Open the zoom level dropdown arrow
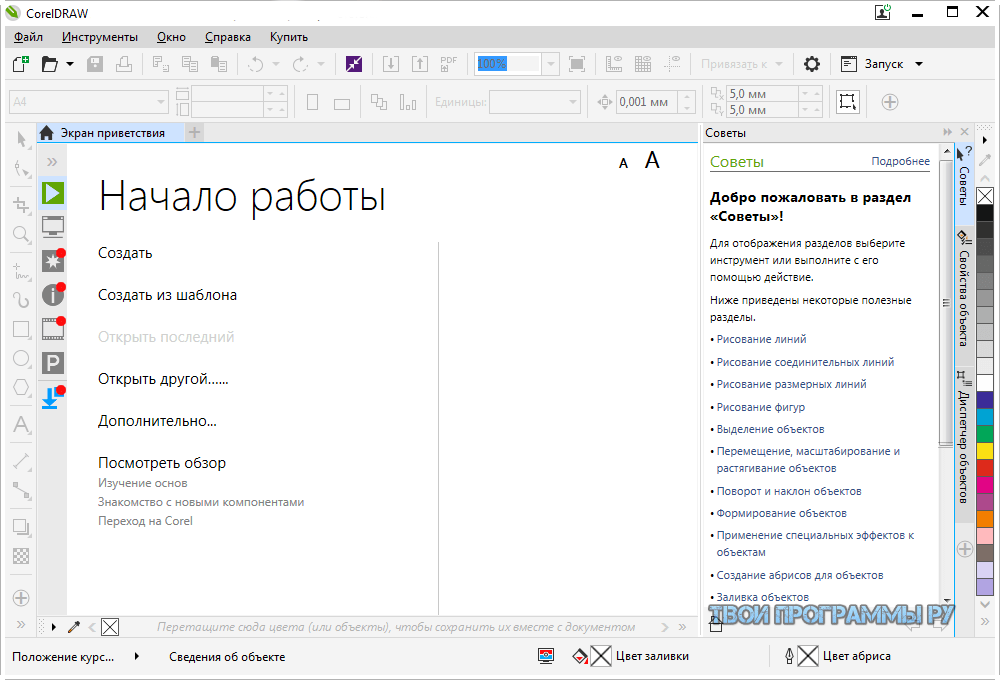This screenshot has width=1000, height=680. click(x=550, y=64)
